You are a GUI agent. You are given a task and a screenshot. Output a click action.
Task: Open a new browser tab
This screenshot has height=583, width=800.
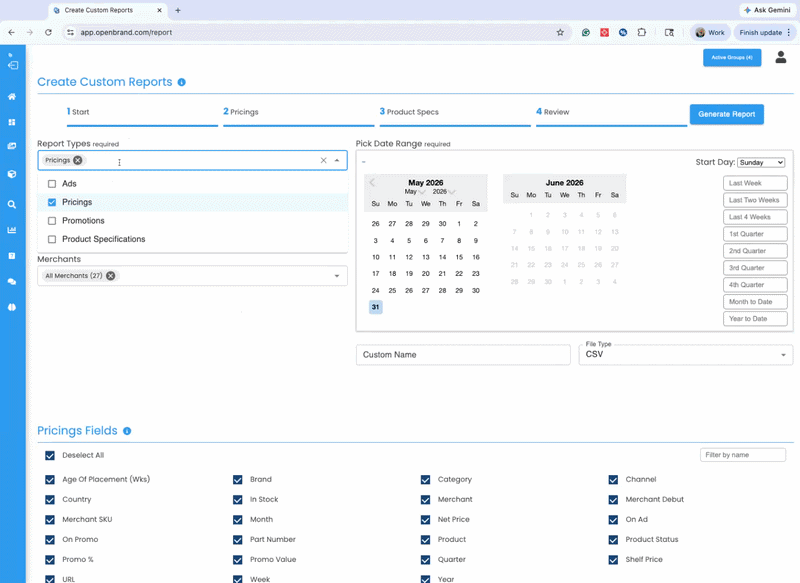178,10
